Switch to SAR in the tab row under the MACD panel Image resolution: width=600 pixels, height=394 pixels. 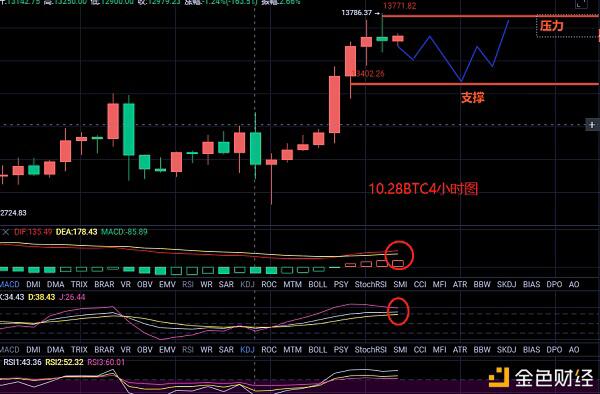point(226,284)
